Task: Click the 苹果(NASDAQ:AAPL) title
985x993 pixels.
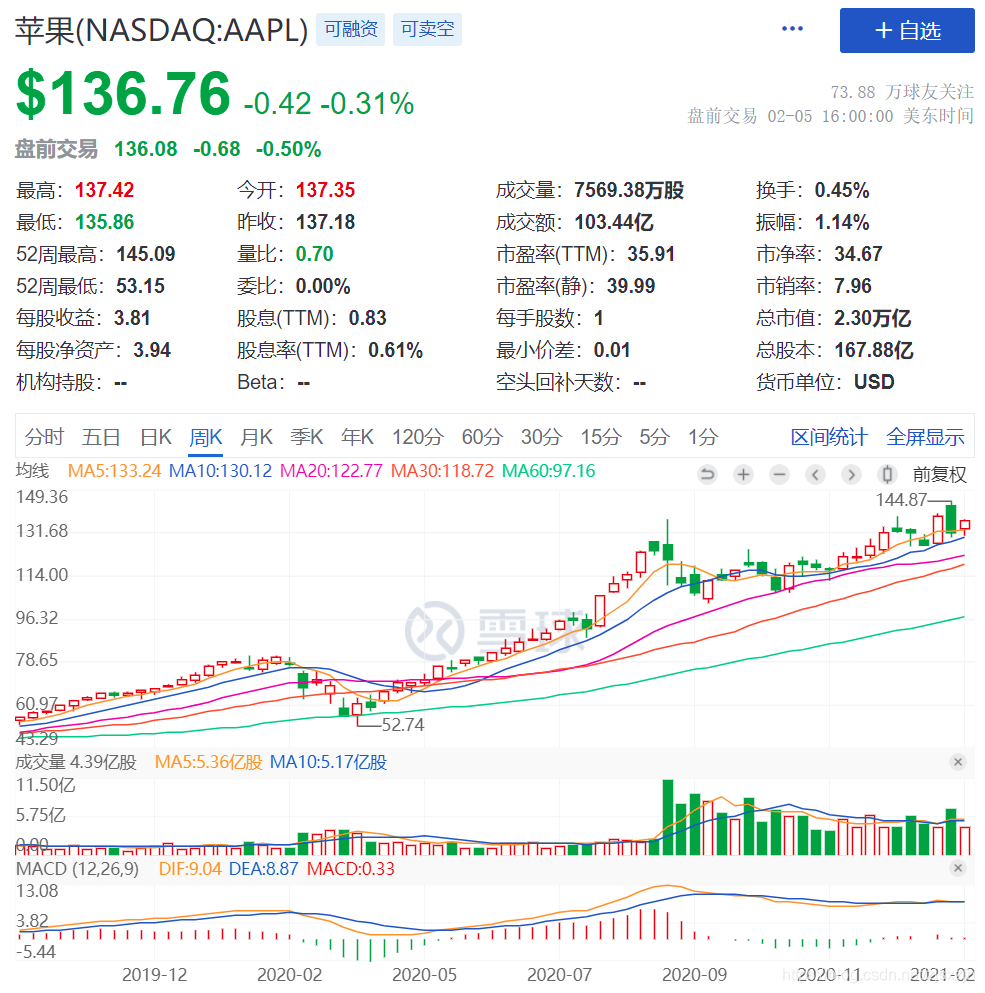Action: 162,30
